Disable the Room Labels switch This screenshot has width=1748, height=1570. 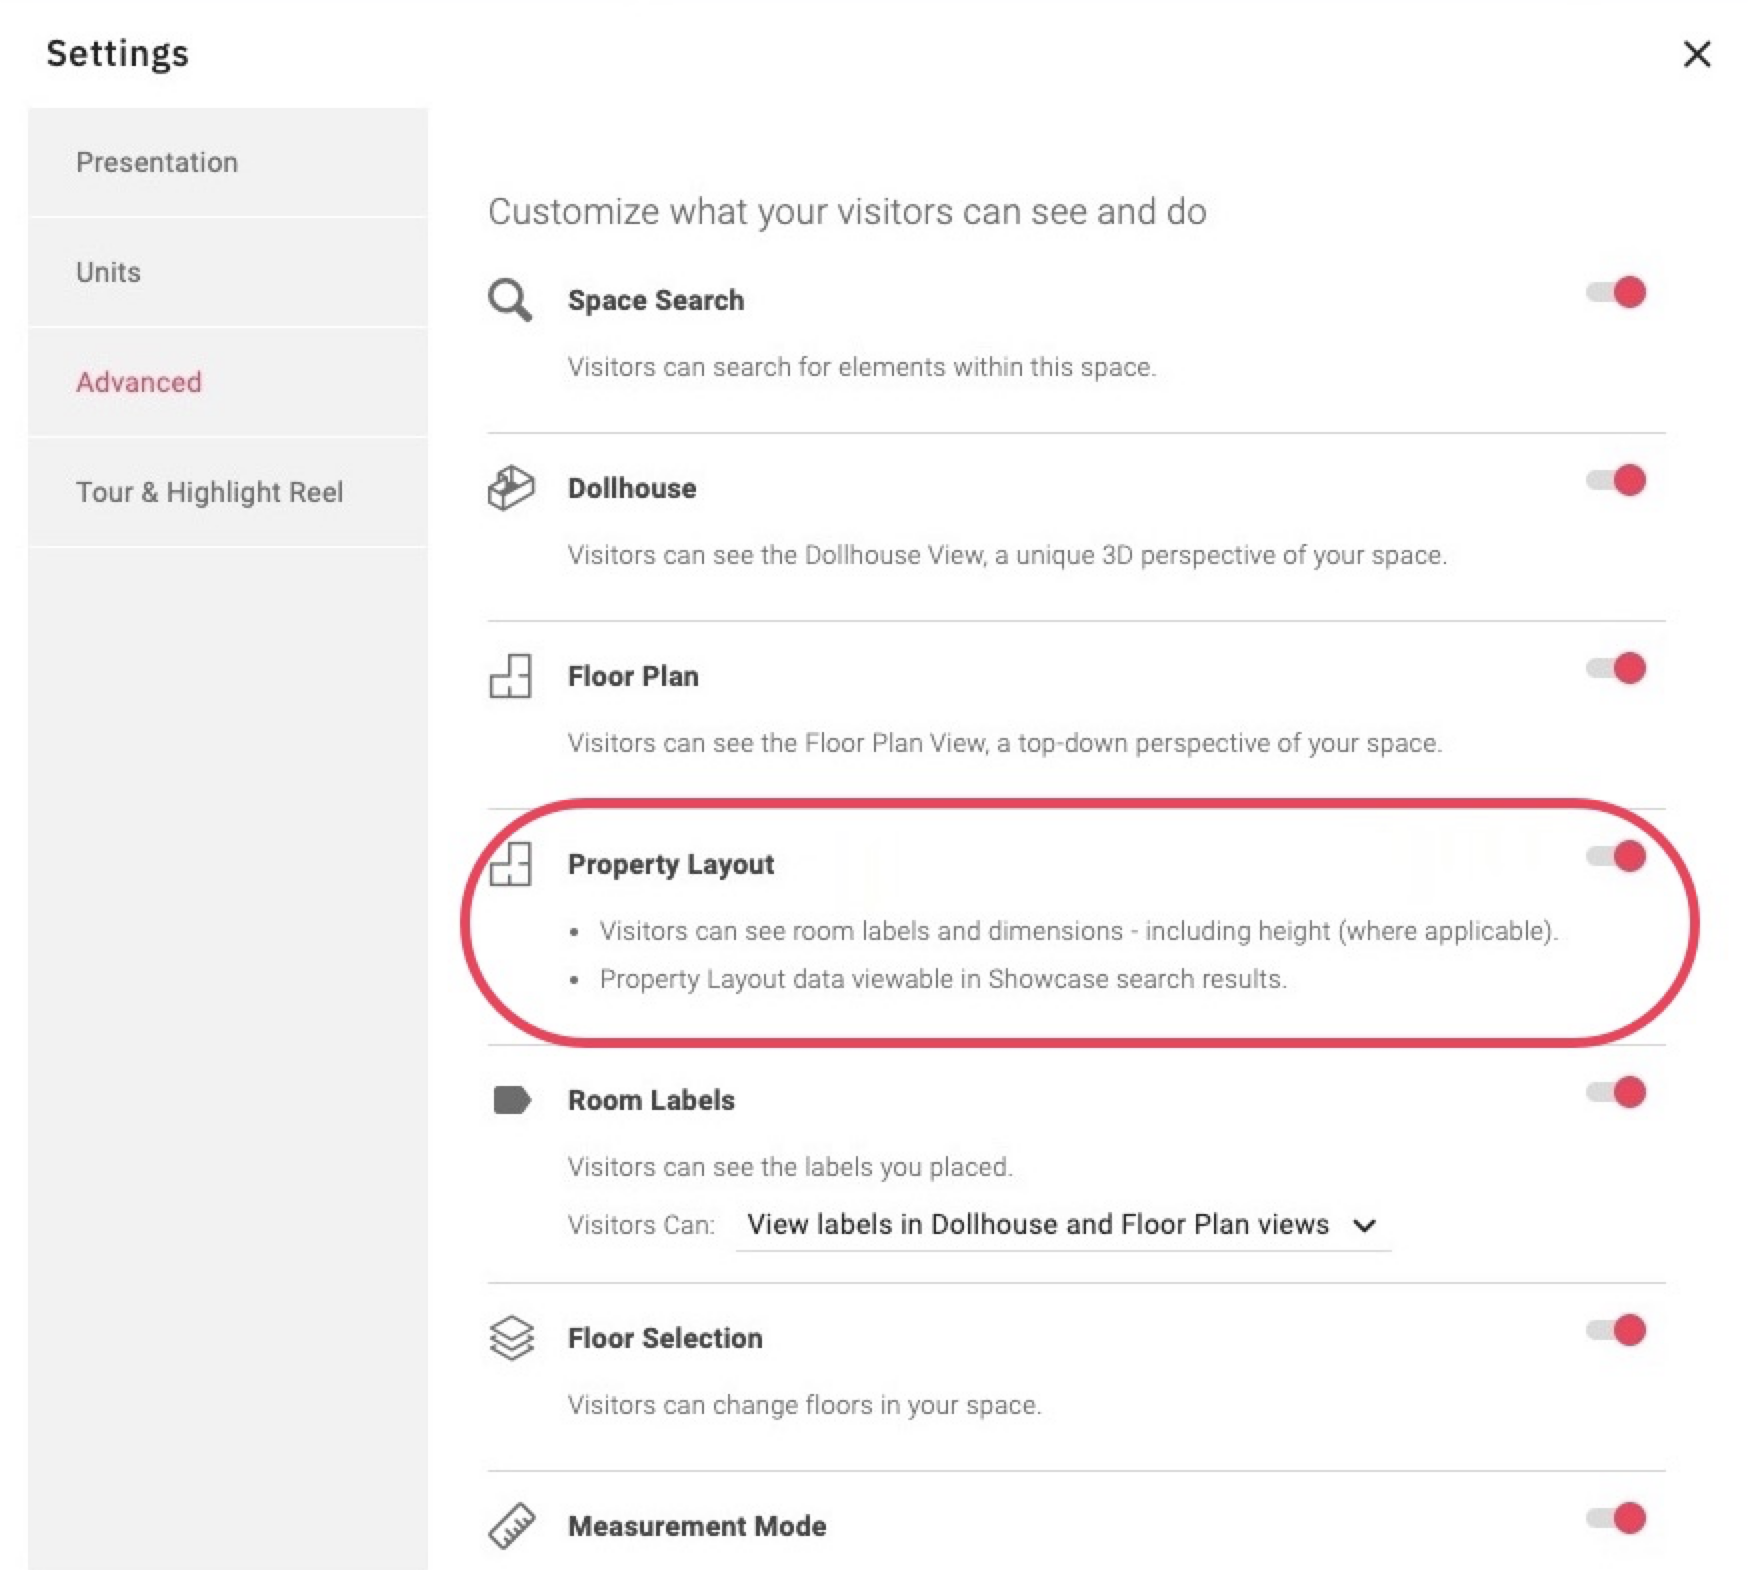tap(1617, 1092)
